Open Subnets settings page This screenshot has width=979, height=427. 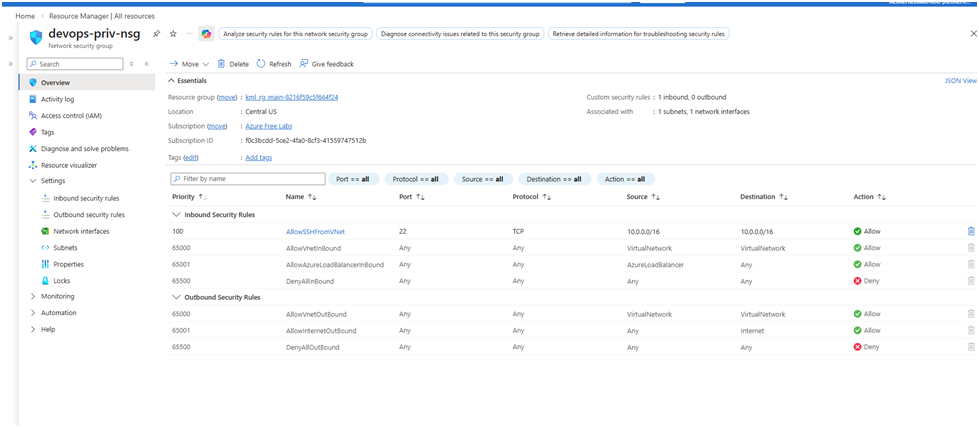pos(66,248)
